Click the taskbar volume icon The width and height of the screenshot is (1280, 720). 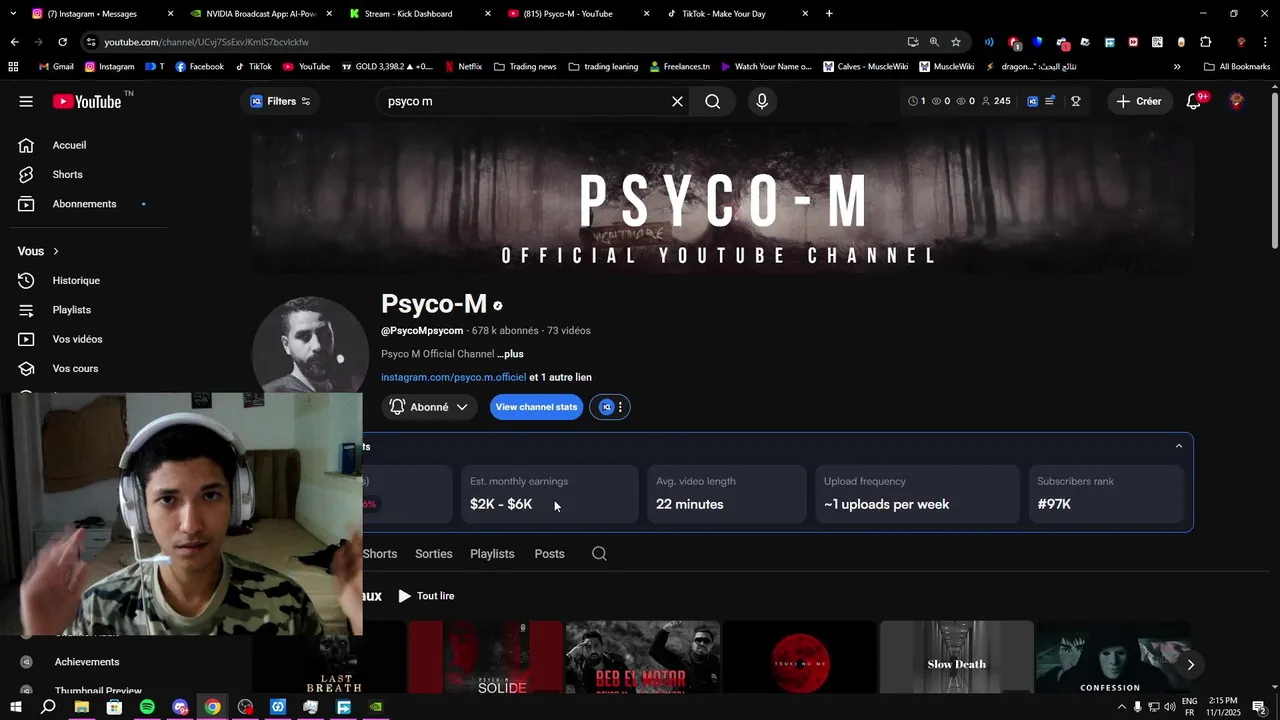[x=1169, y=707]
